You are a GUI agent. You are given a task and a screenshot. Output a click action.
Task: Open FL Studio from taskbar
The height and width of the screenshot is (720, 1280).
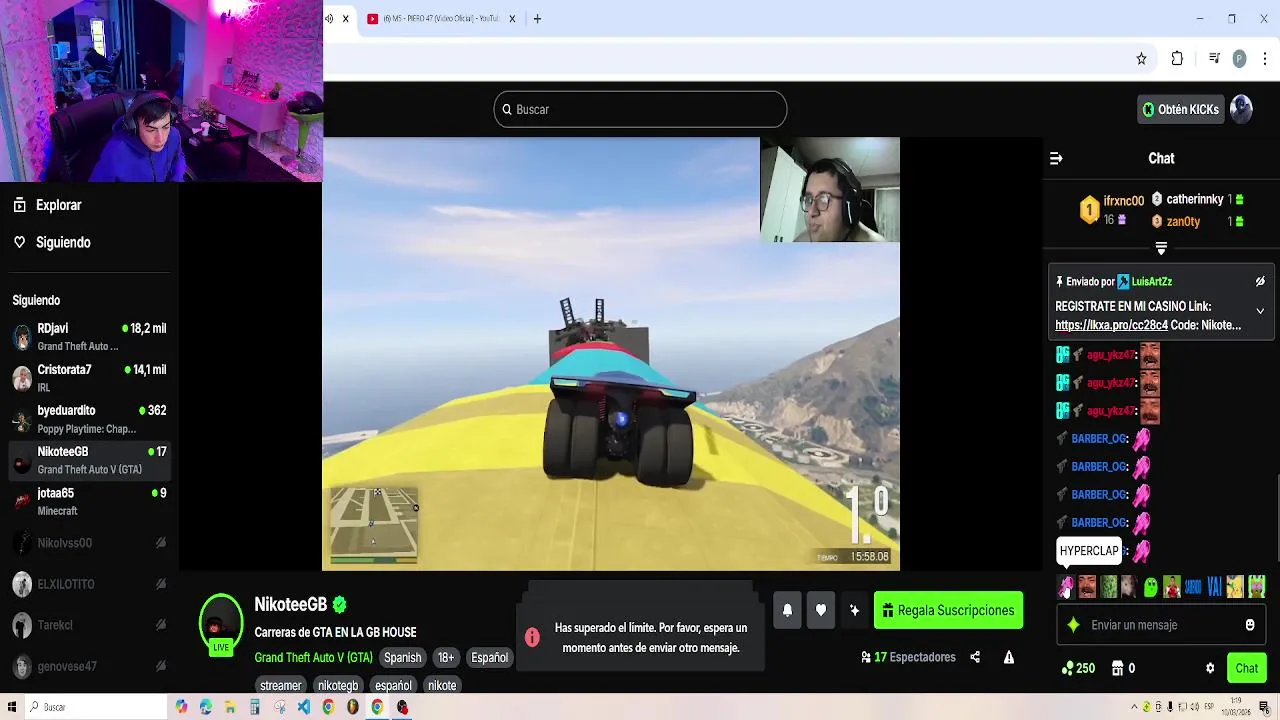coord(353,707)
